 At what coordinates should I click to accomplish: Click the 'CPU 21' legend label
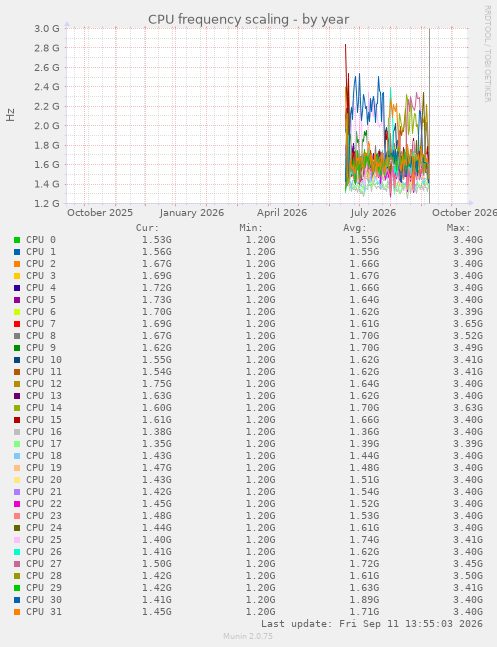44,492
